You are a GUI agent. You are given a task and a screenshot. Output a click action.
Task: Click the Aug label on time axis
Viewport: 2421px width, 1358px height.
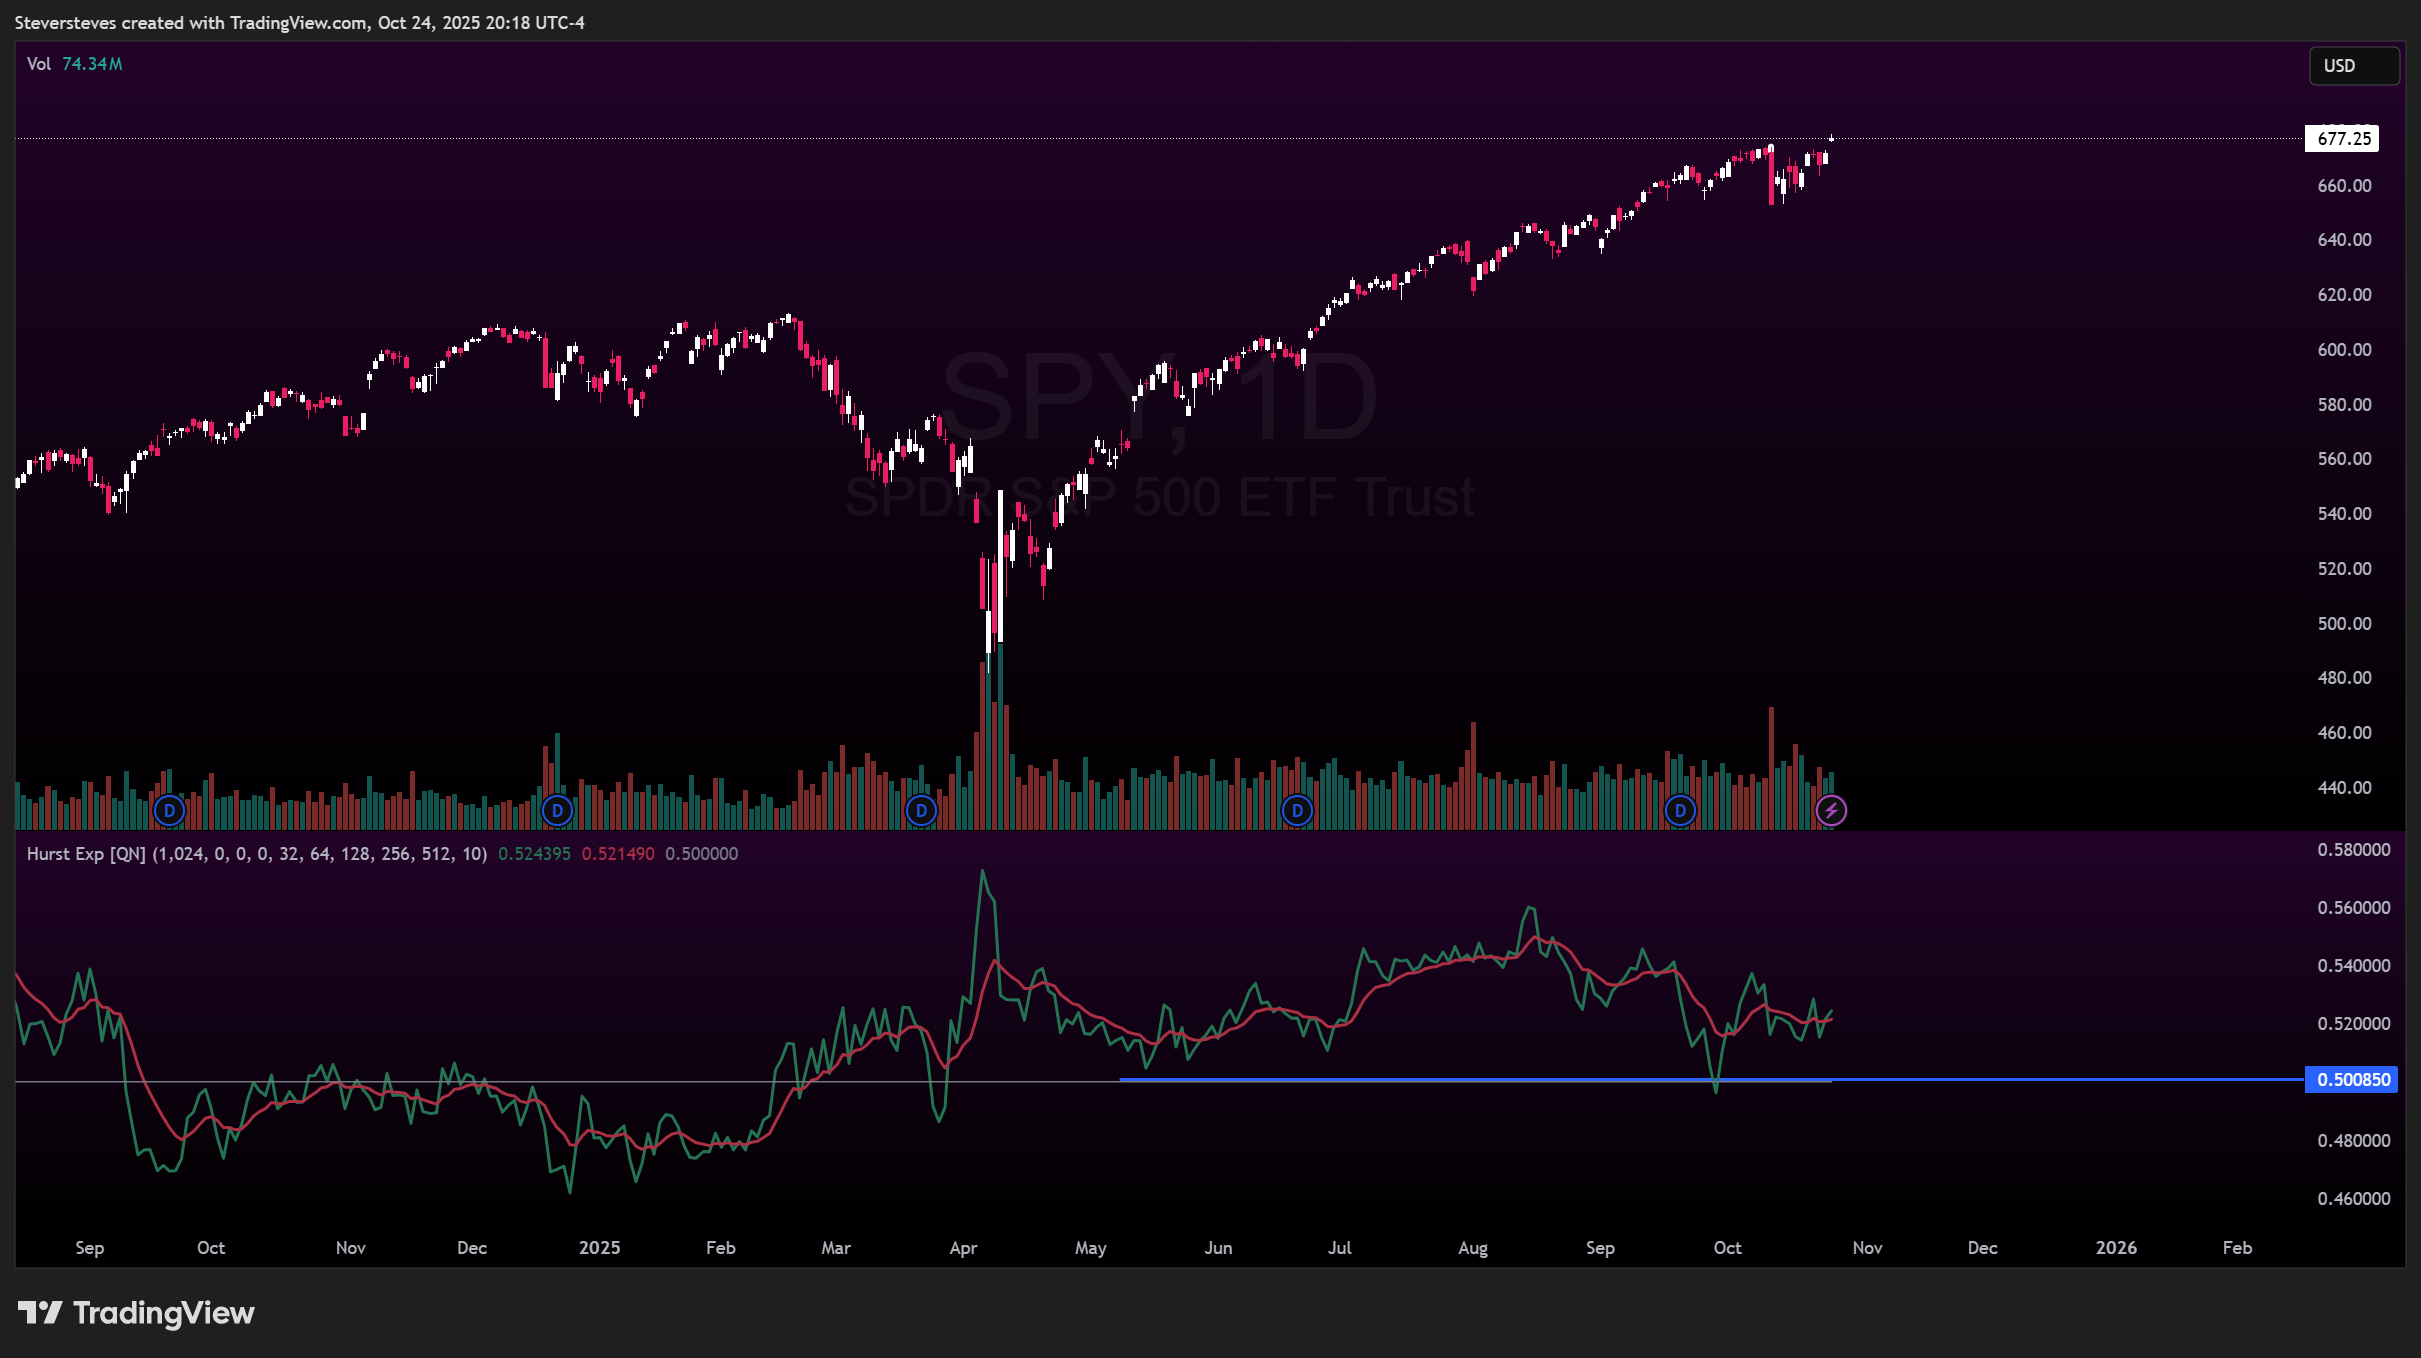1473,1248
